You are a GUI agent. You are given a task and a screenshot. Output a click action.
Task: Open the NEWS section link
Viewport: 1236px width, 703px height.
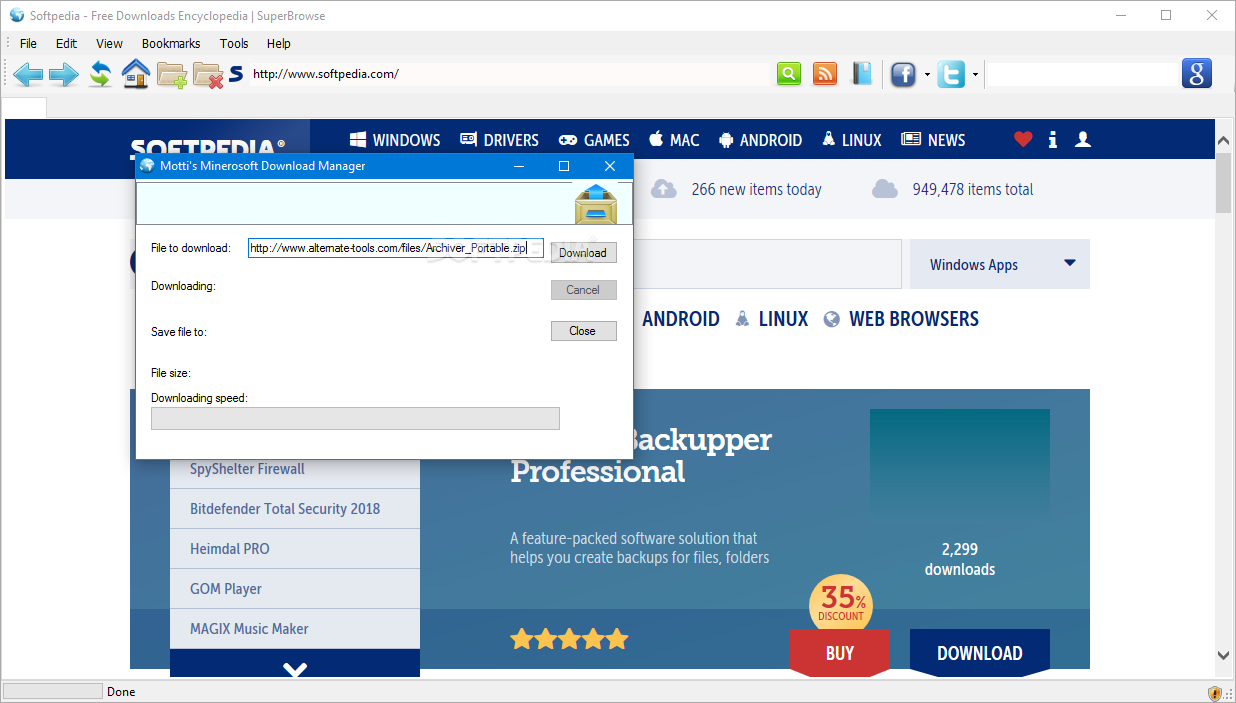[x=933, y=140]
